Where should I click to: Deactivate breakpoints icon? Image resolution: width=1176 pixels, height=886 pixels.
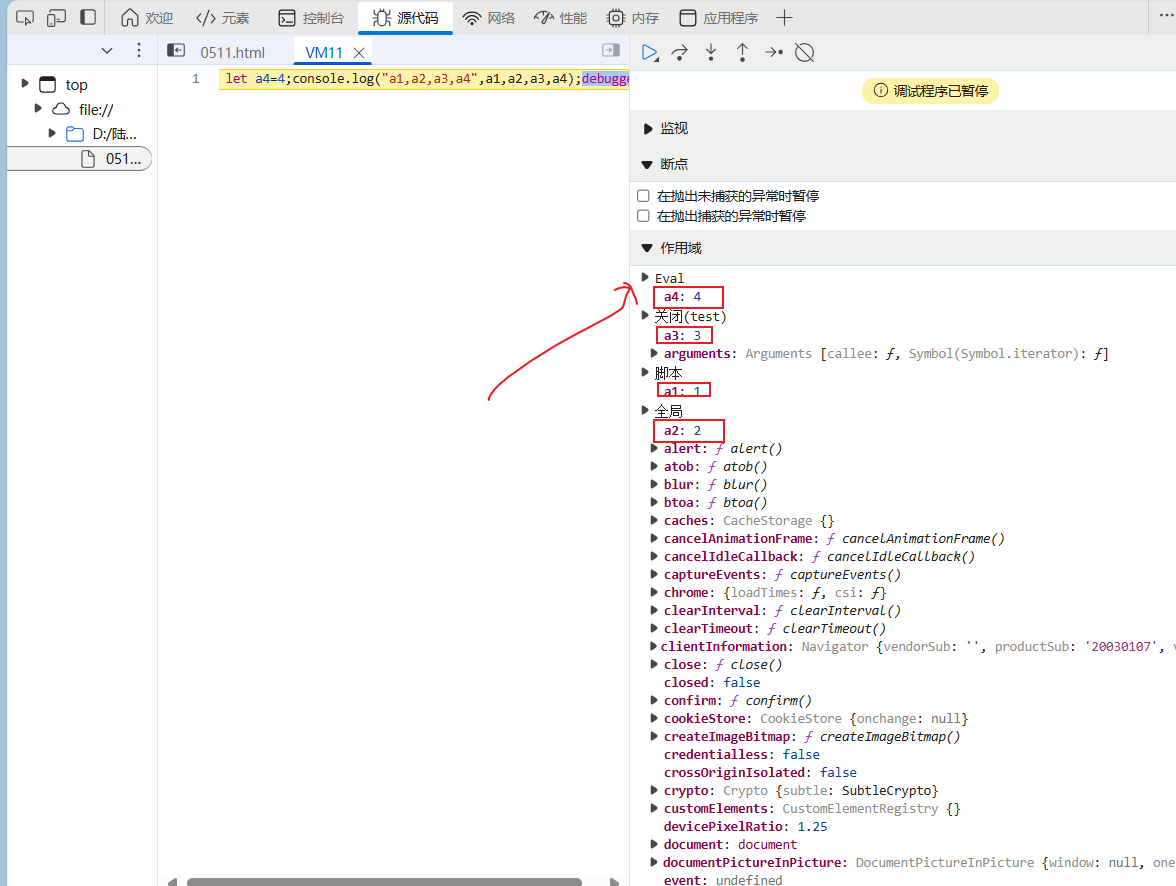tap(805, 53)
